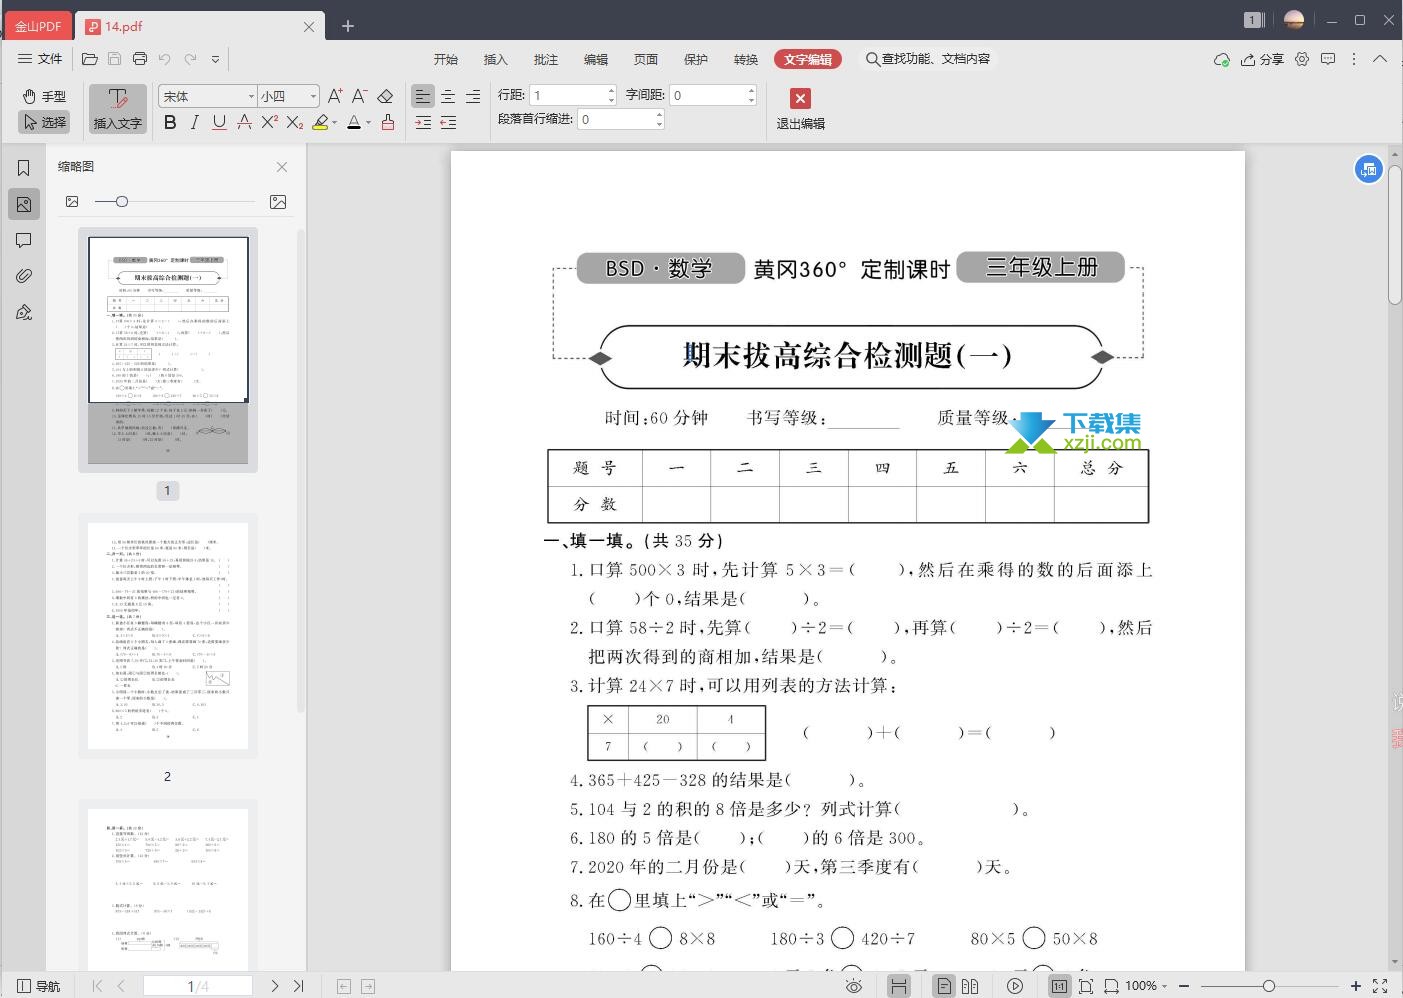Click the print icon in quick toolbar
The width and height of the screenshot is (1403, 998).
(x=140, y=59)
